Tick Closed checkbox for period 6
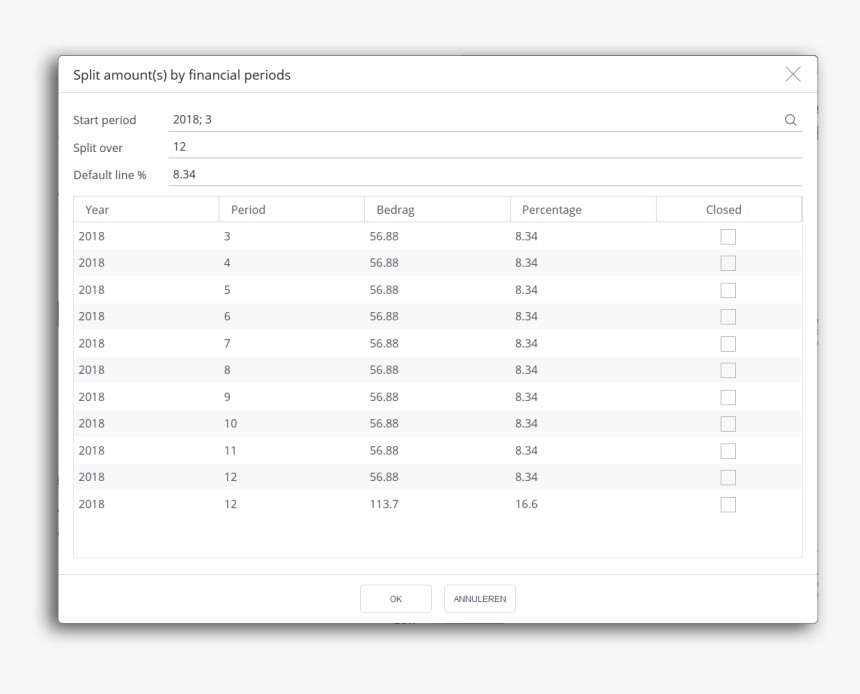 pos(728,317)
